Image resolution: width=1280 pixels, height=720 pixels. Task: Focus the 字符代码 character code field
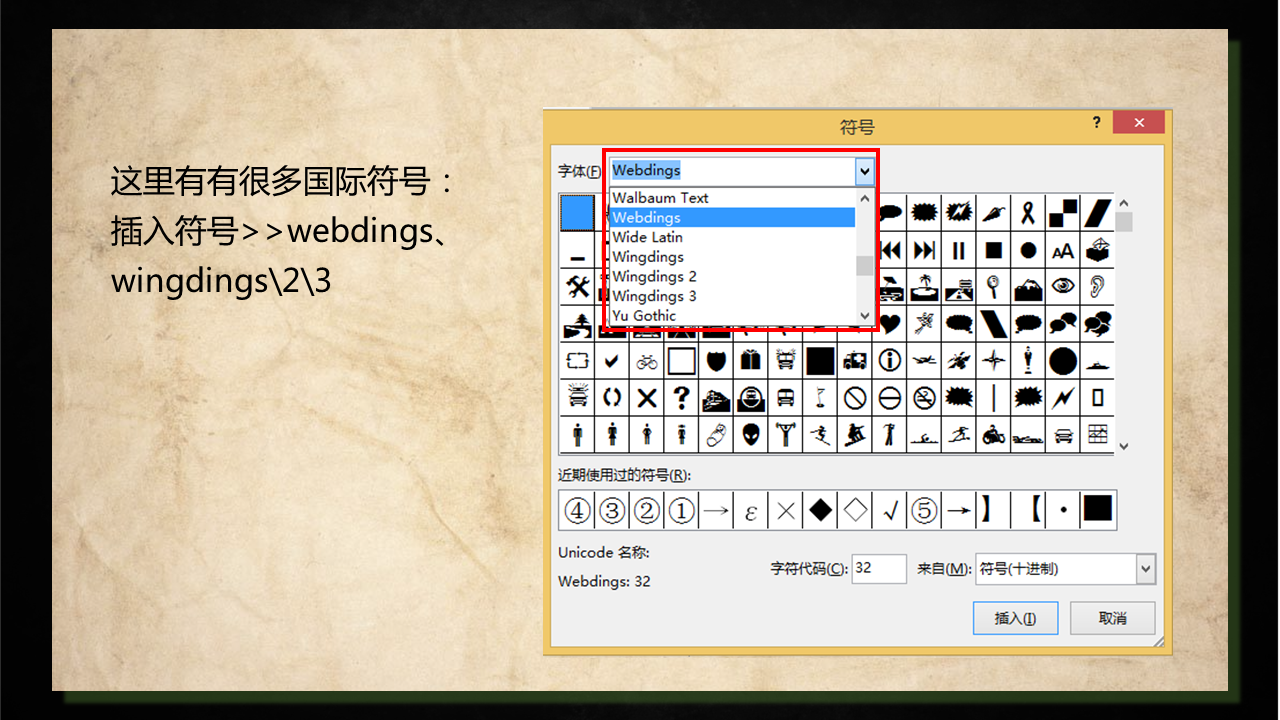[x=879, y=569]
